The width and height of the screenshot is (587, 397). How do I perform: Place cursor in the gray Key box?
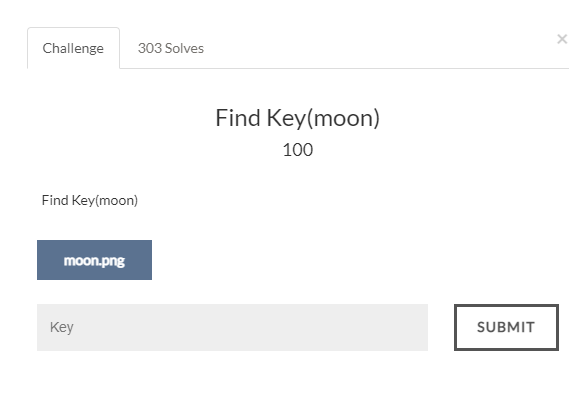[232, 327]
